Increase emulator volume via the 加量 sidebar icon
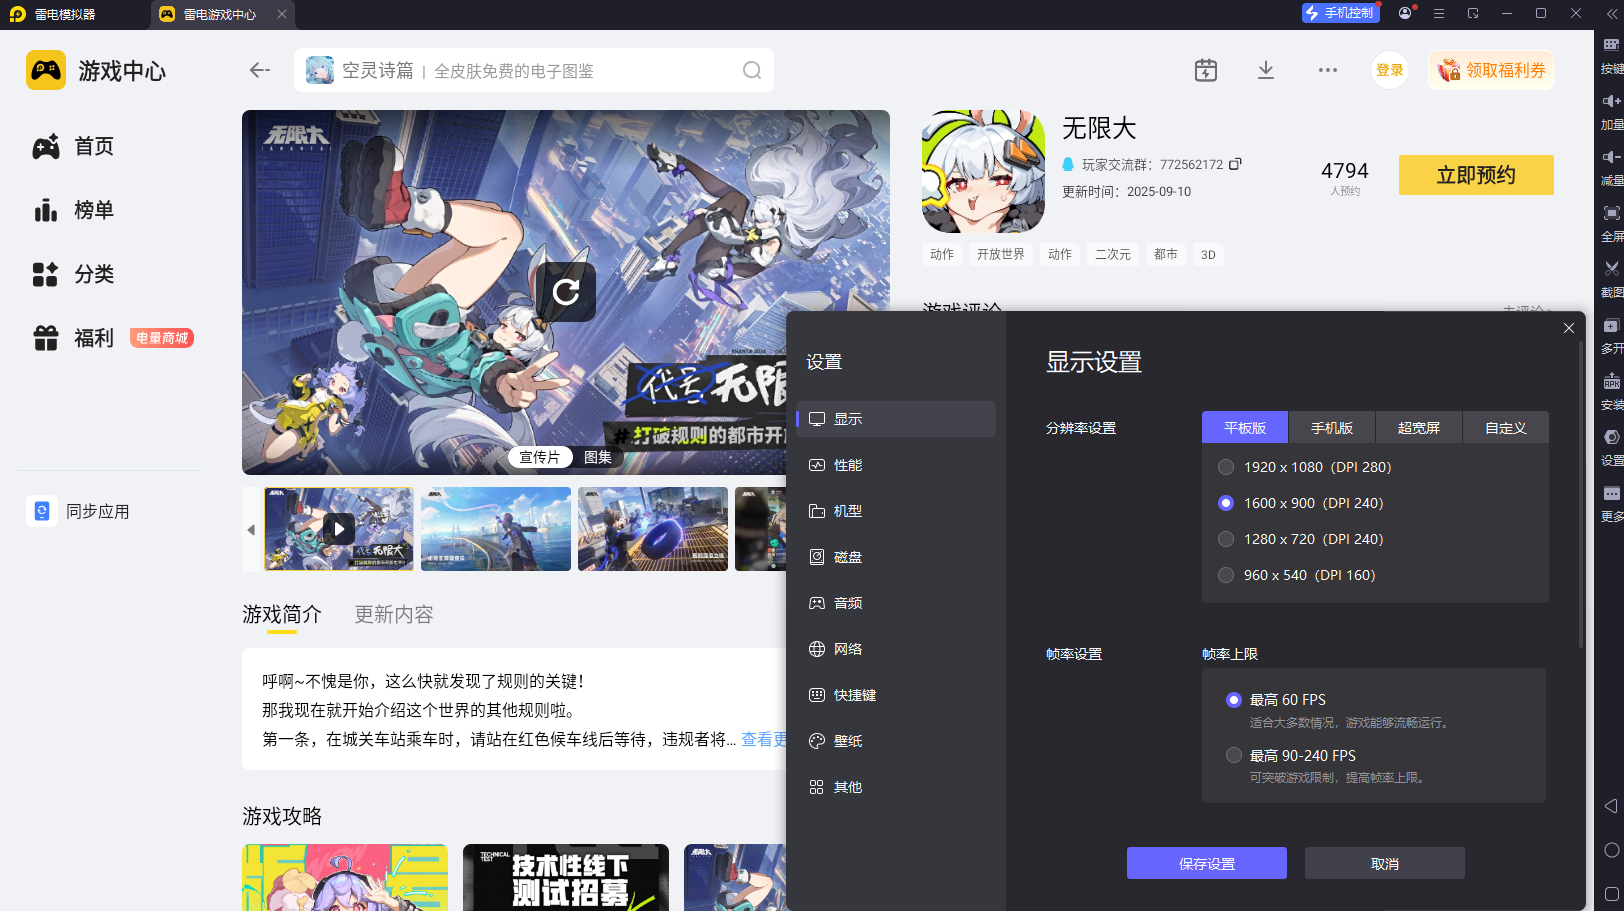1624x911 pixels. pyautogui.click(x=1610, y=100)
